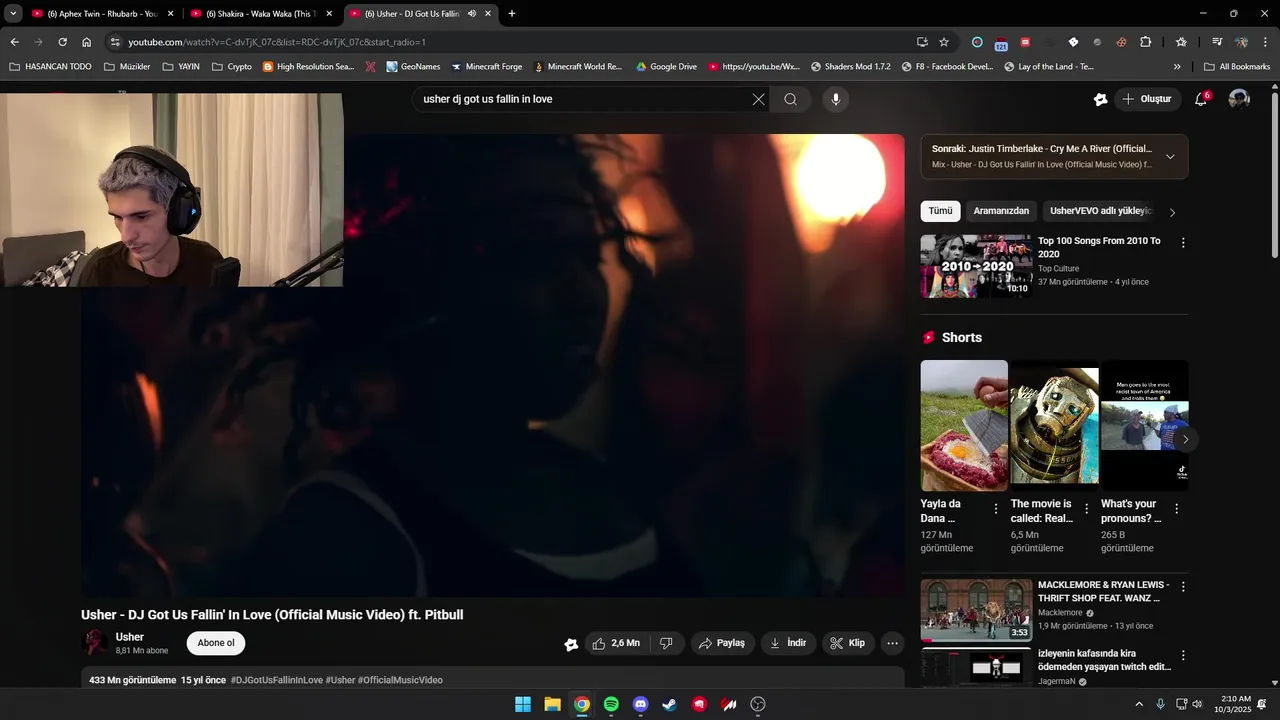1280x720 pixels.
Task: Open the Google Drive bookmark
Action: pos(666,67)
